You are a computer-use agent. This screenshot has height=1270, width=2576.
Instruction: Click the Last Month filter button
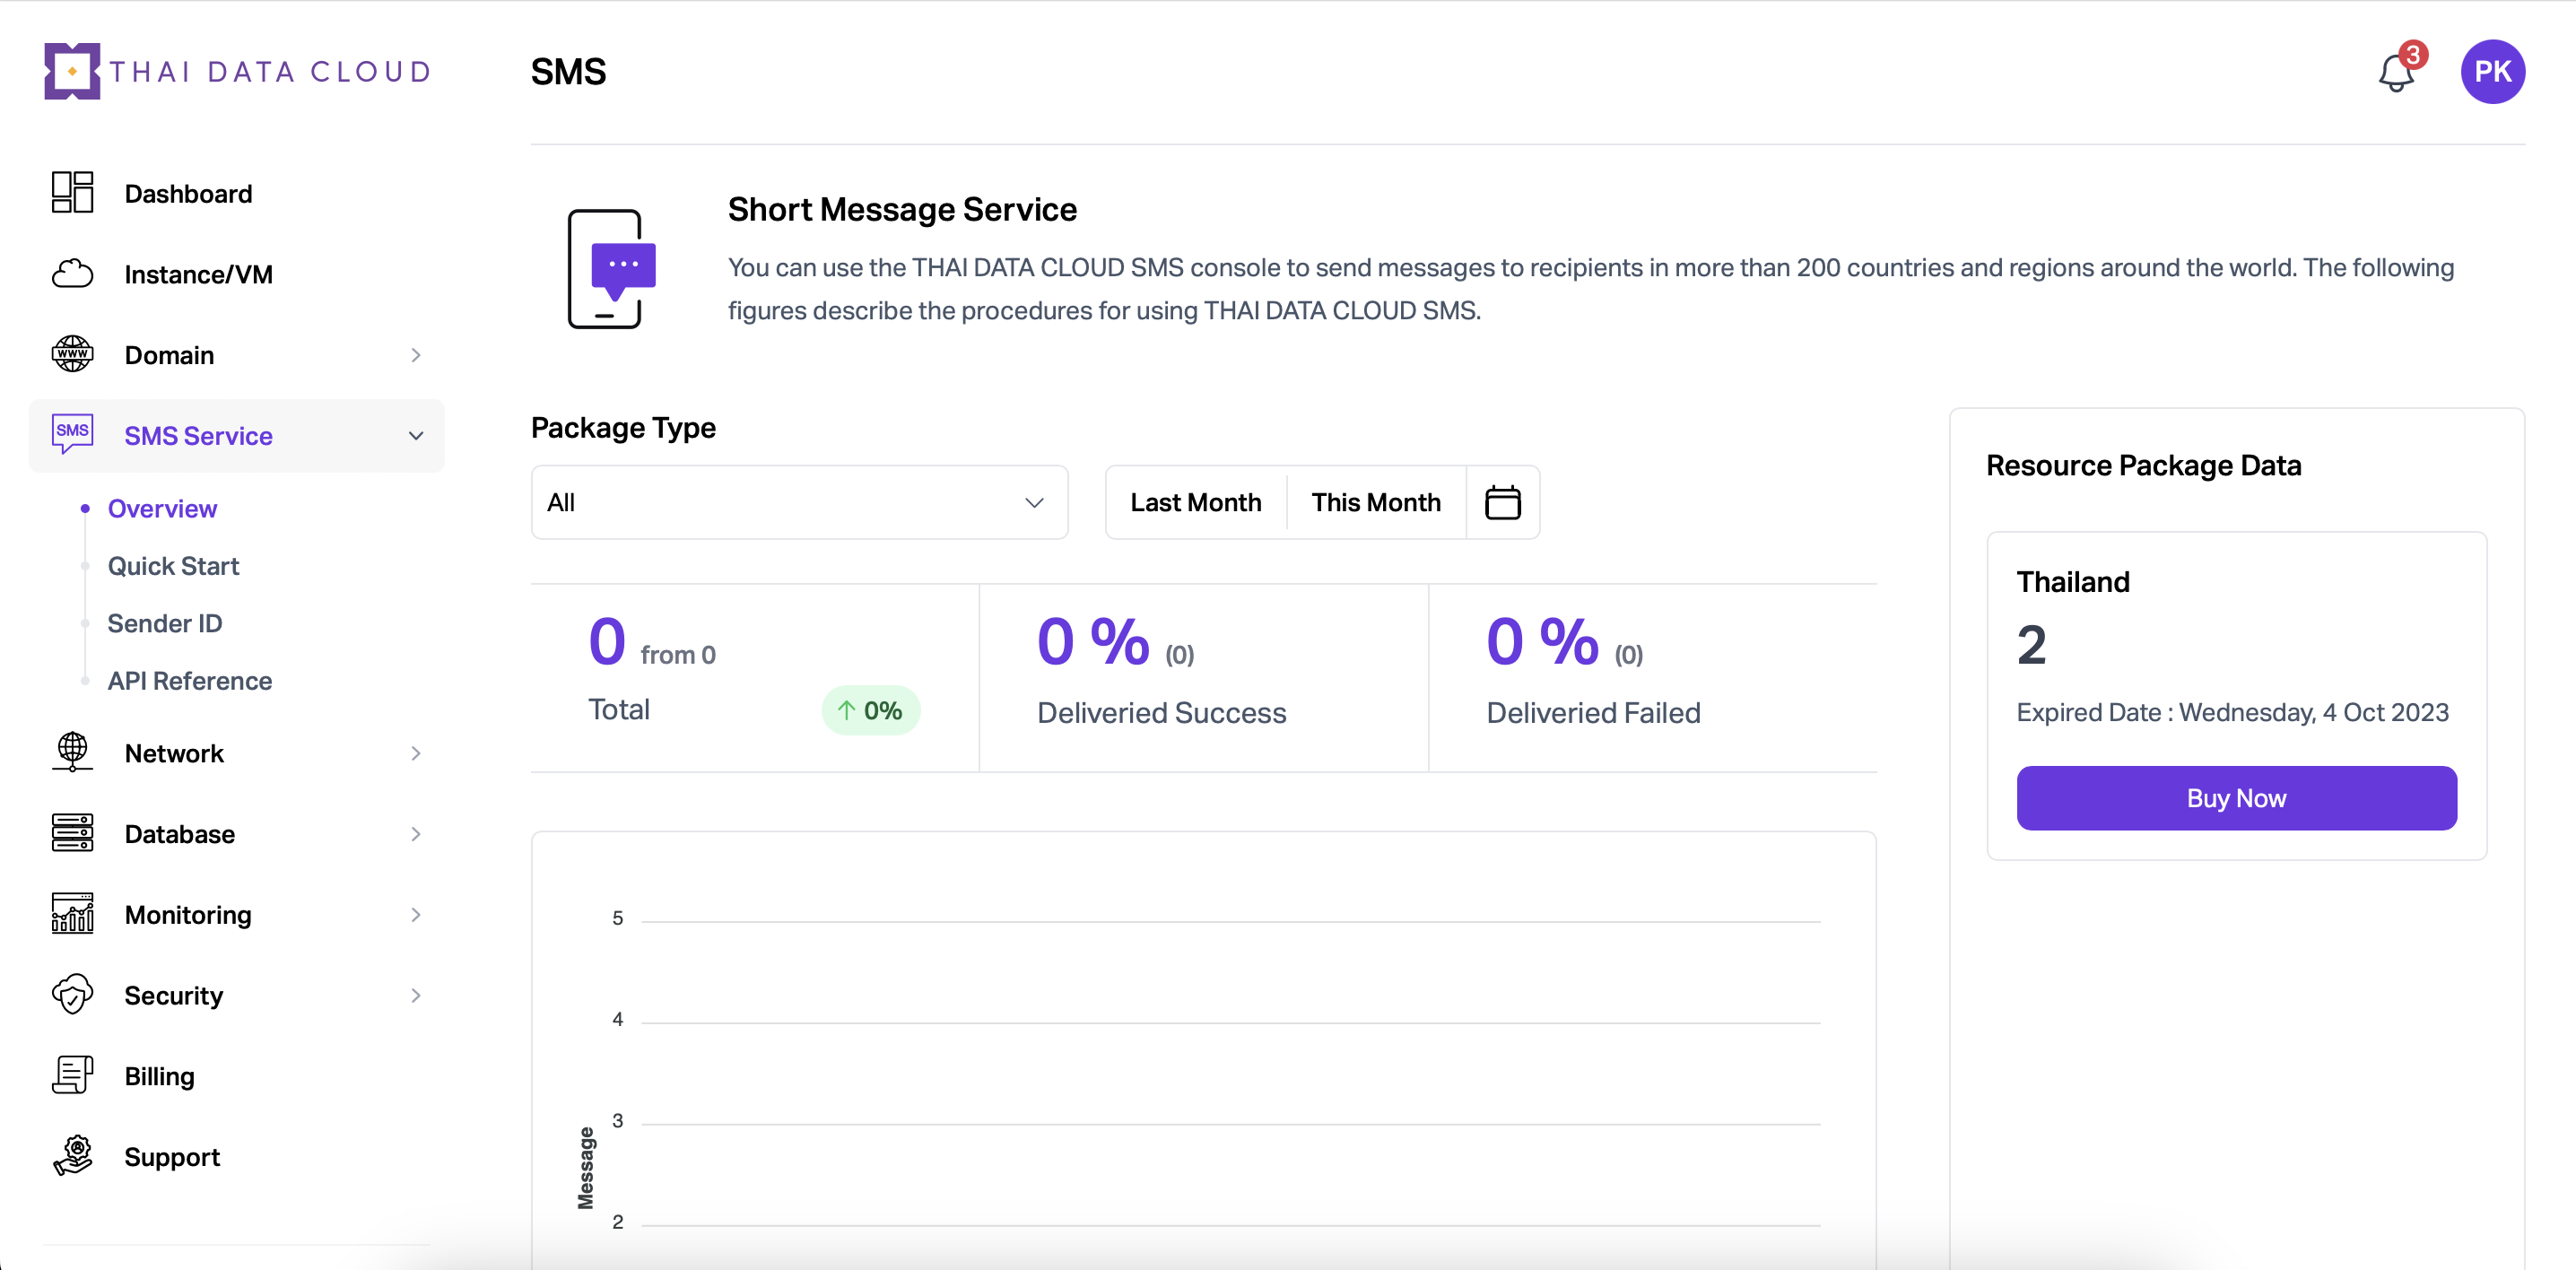click(1195, 502)
